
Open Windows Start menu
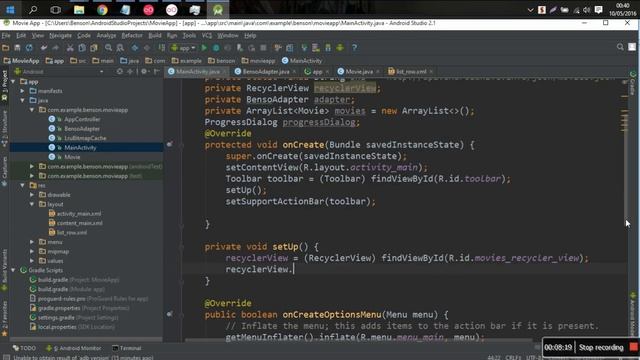(10, 10)
